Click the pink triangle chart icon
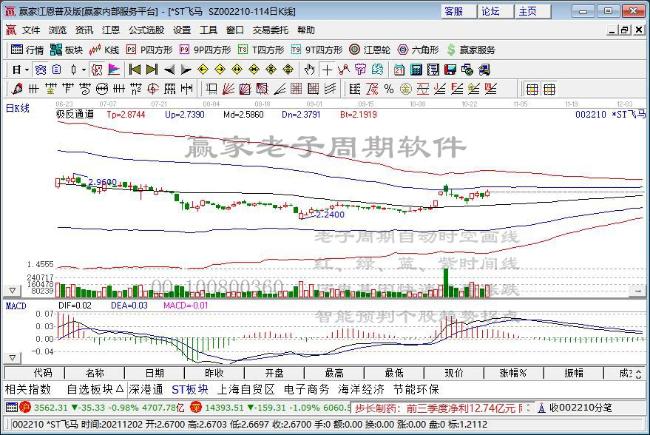Viewport: 650px width, 435px height. click(114, 70)
